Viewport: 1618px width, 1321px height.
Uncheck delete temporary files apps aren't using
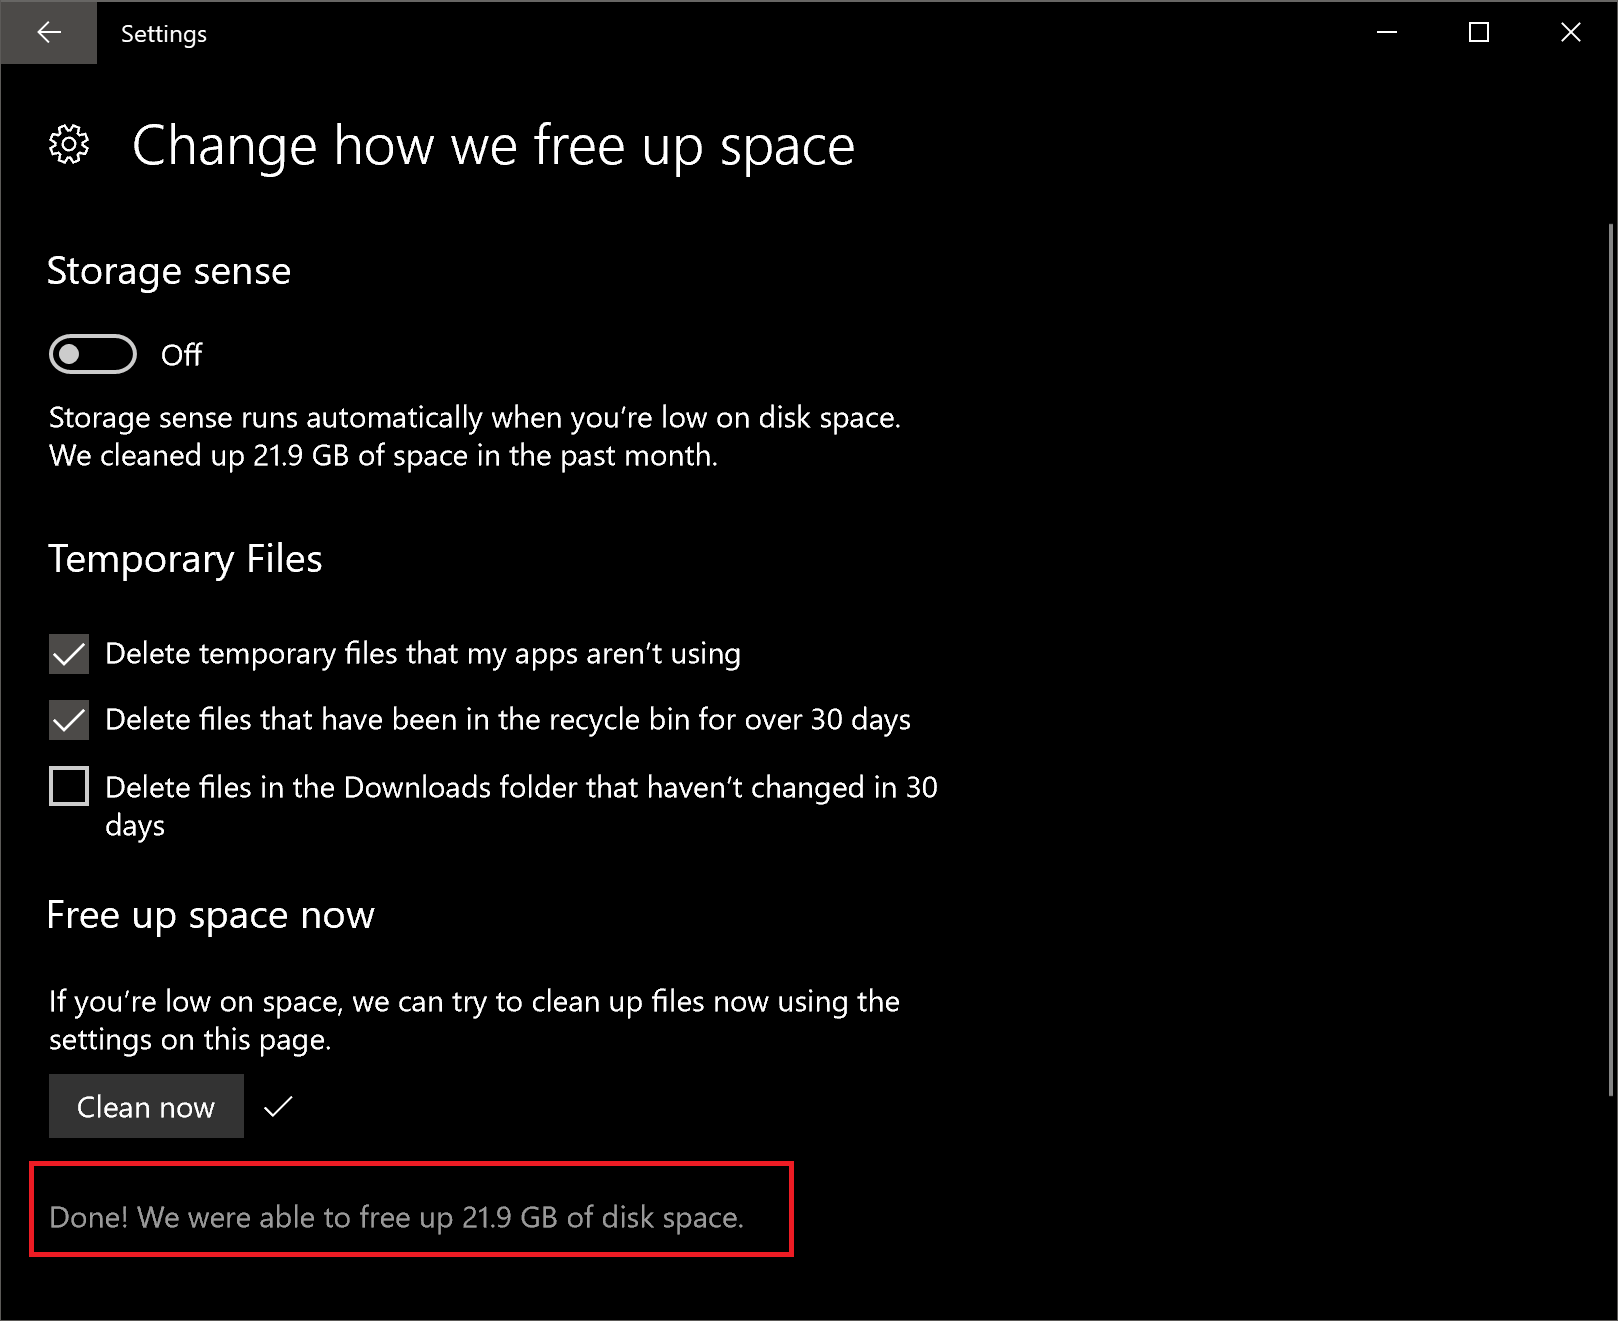(x=69, y=654)
